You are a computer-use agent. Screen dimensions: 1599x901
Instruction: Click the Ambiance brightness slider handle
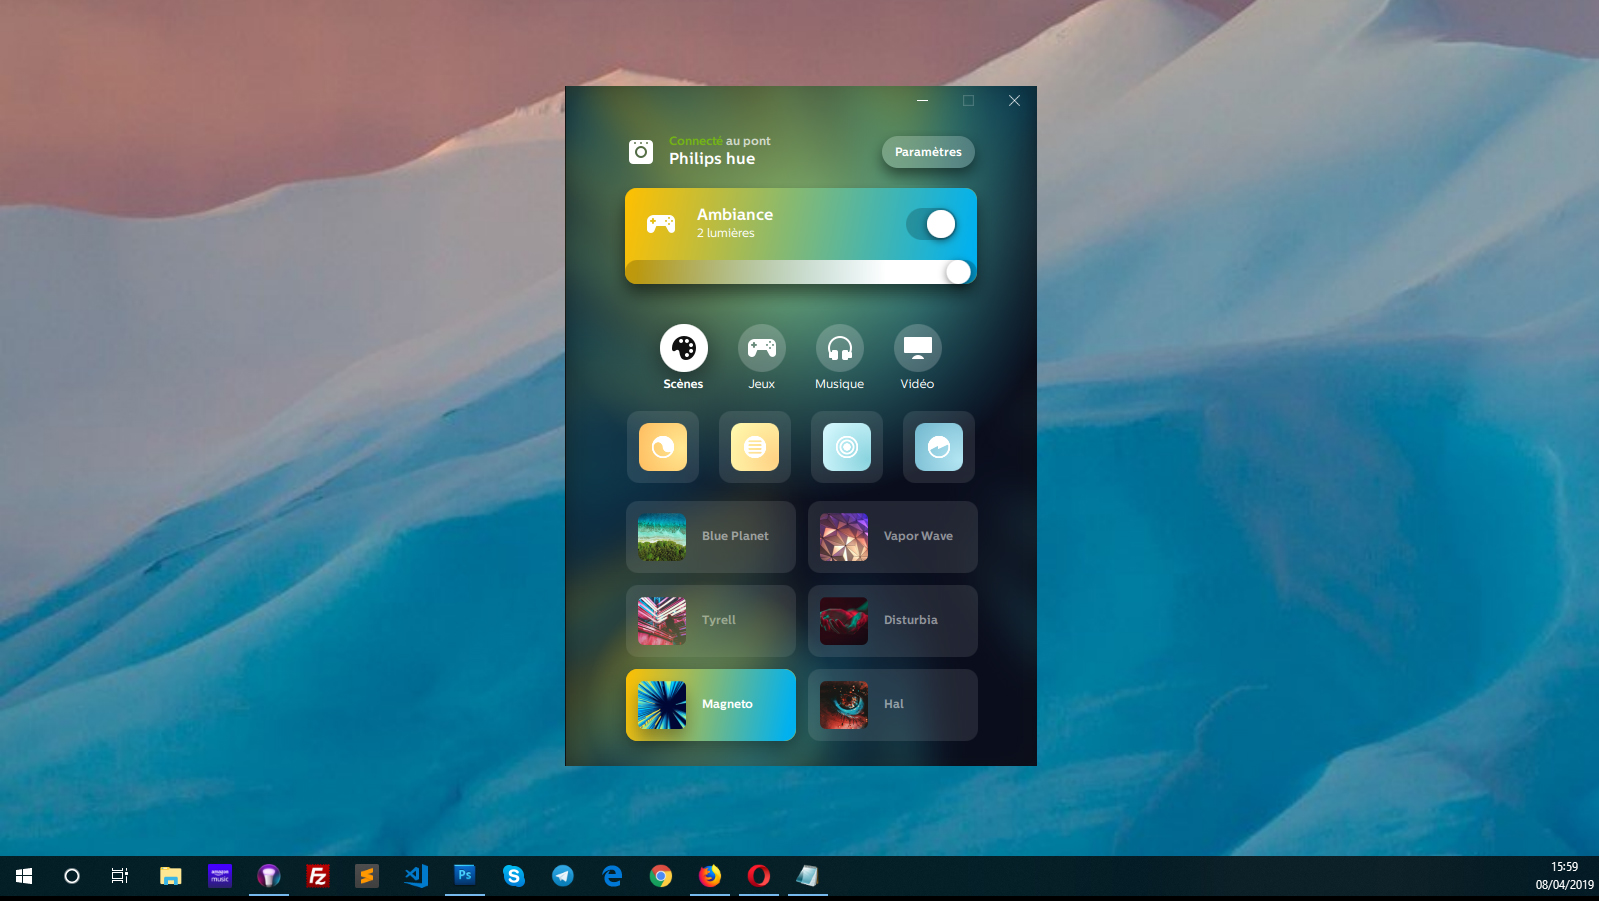pos(958,272)
